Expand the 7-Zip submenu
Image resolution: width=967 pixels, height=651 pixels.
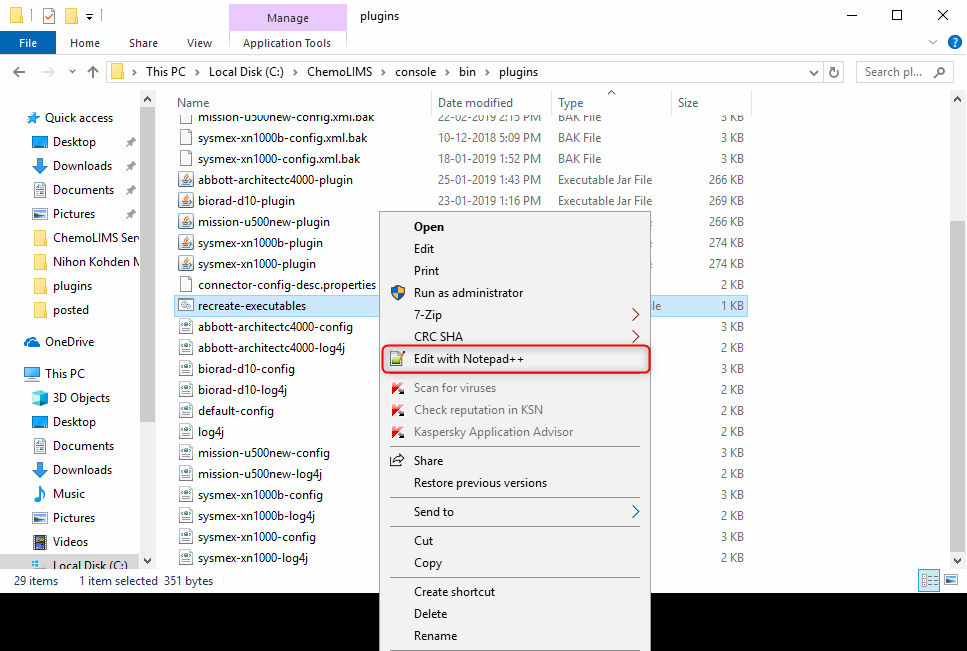pyautogui.click(x=635, y=315)
